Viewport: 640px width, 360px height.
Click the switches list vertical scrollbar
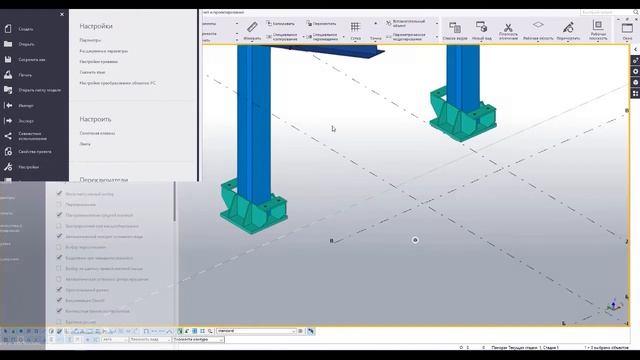tap(175, 202)
